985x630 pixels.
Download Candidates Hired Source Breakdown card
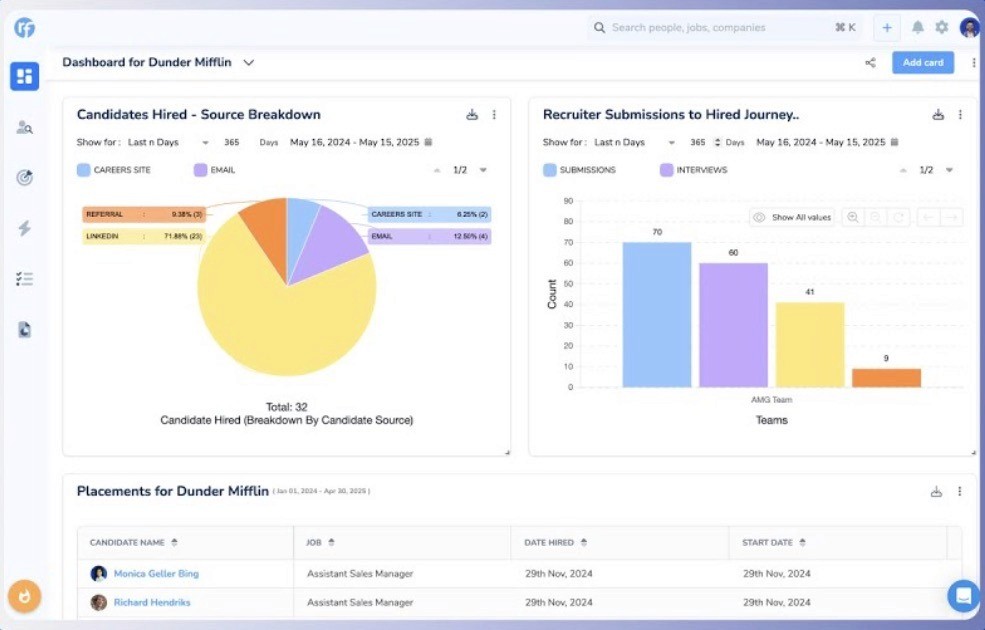(x=472, y=115)
